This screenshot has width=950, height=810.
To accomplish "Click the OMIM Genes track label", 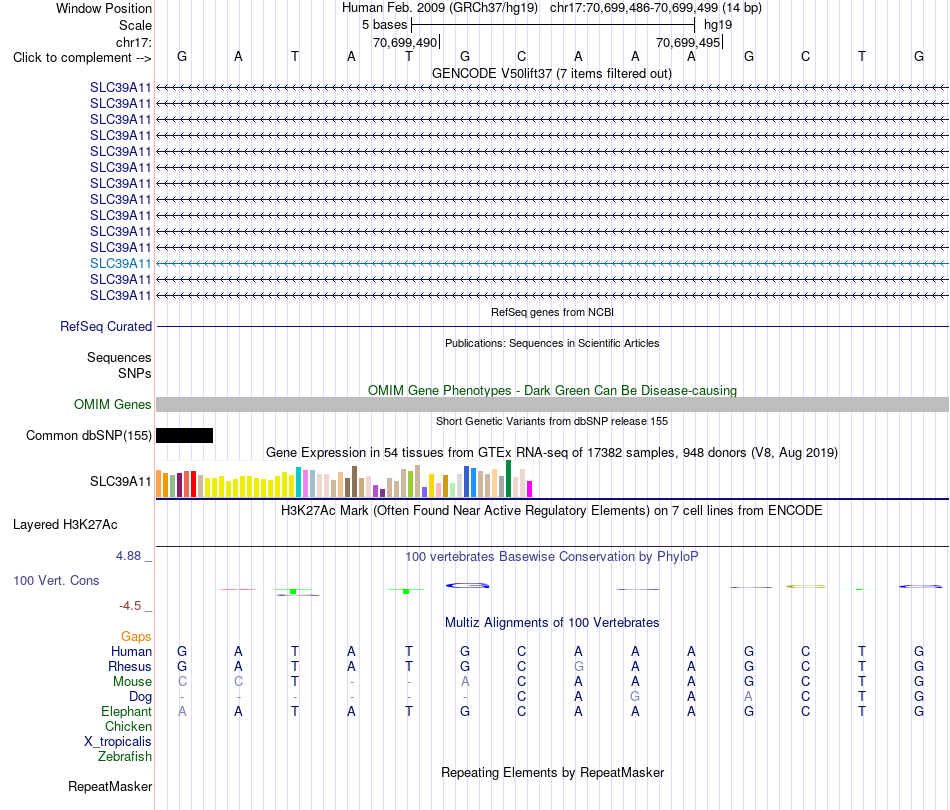I will tap(112, 404).
